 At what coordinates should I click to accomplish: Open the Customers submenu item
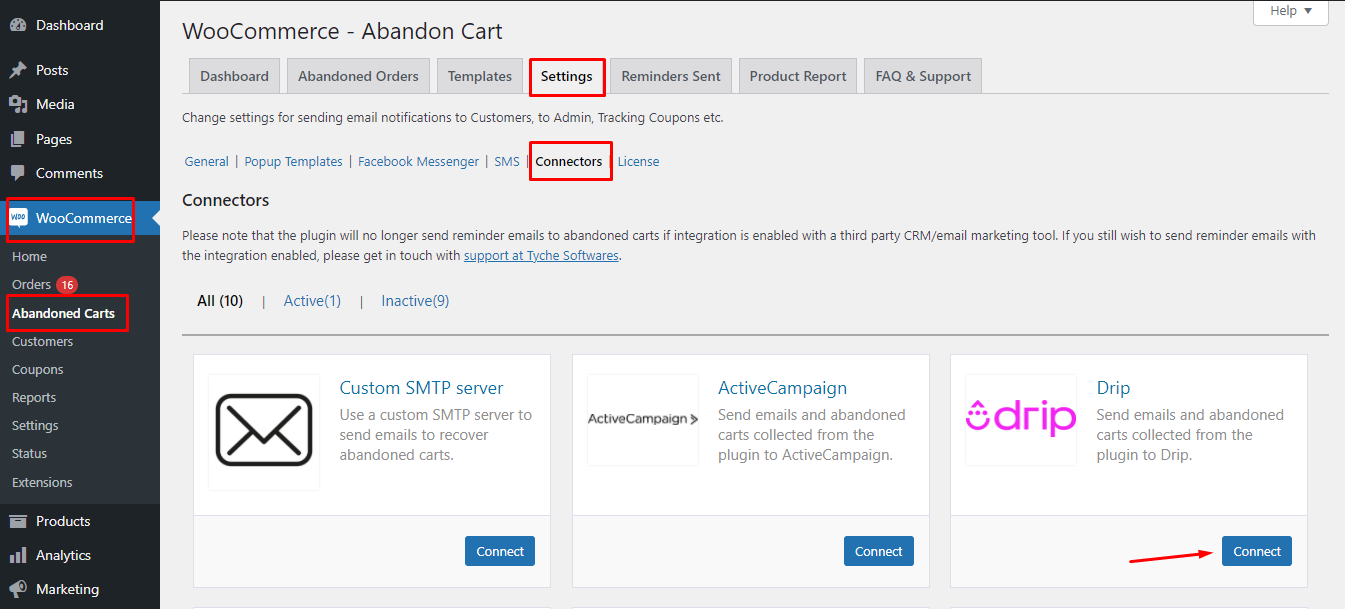click(42, 341)
